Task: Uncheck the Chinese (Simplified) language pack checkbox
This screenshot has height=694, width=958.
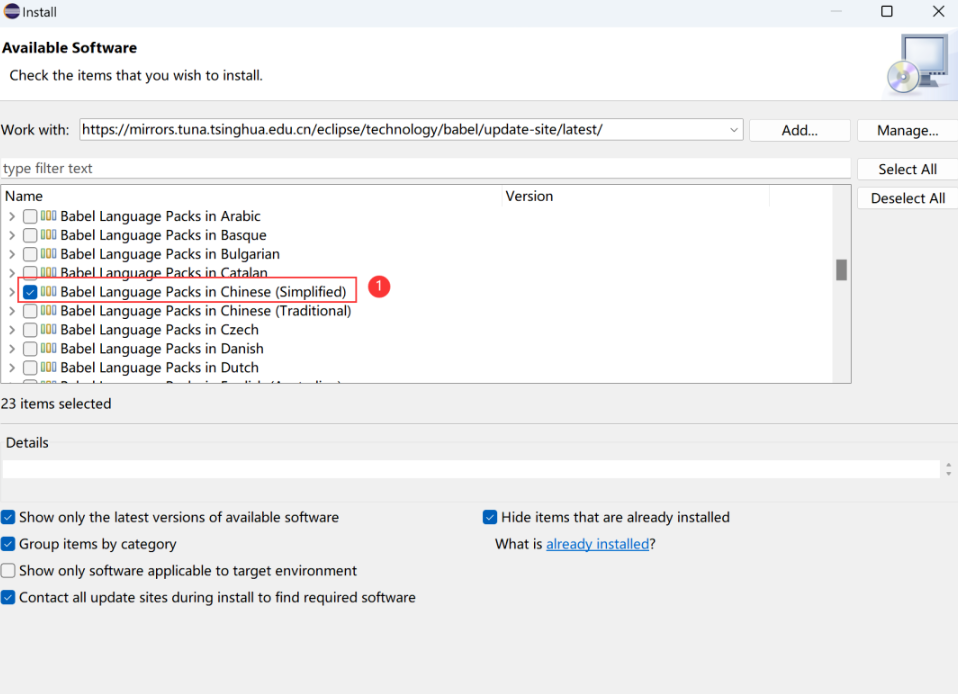Action: tap(30, 292)
